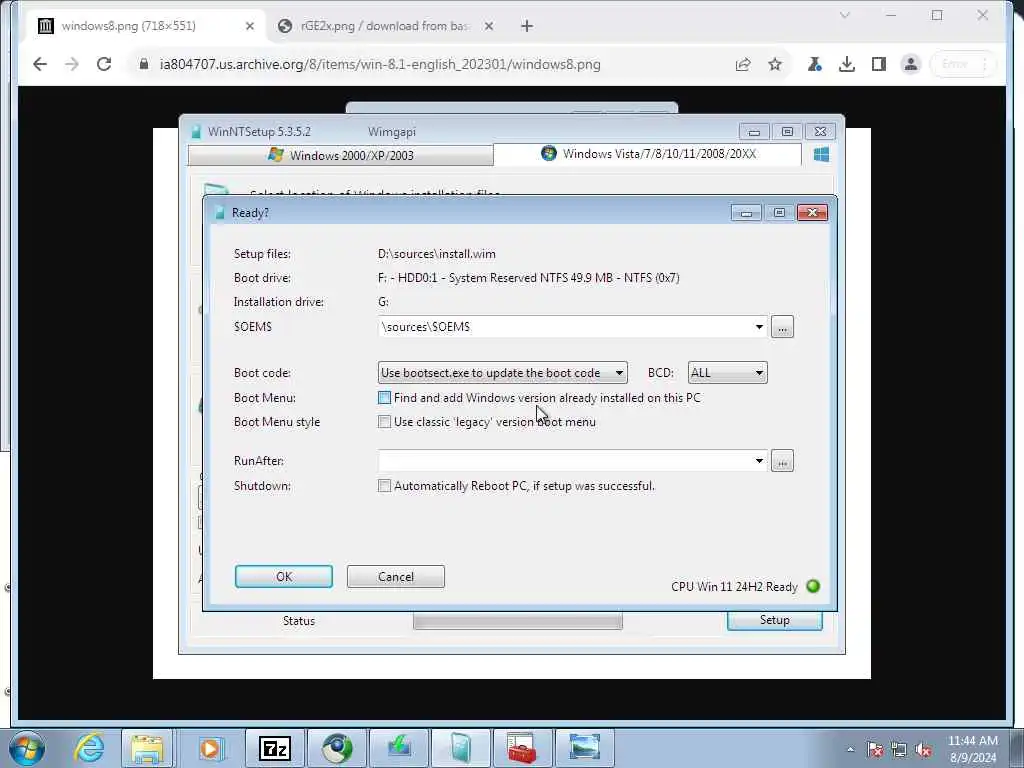
Task: Show hidden tray icons arrow
Action: pyautogui.click(x=850, y=750)
